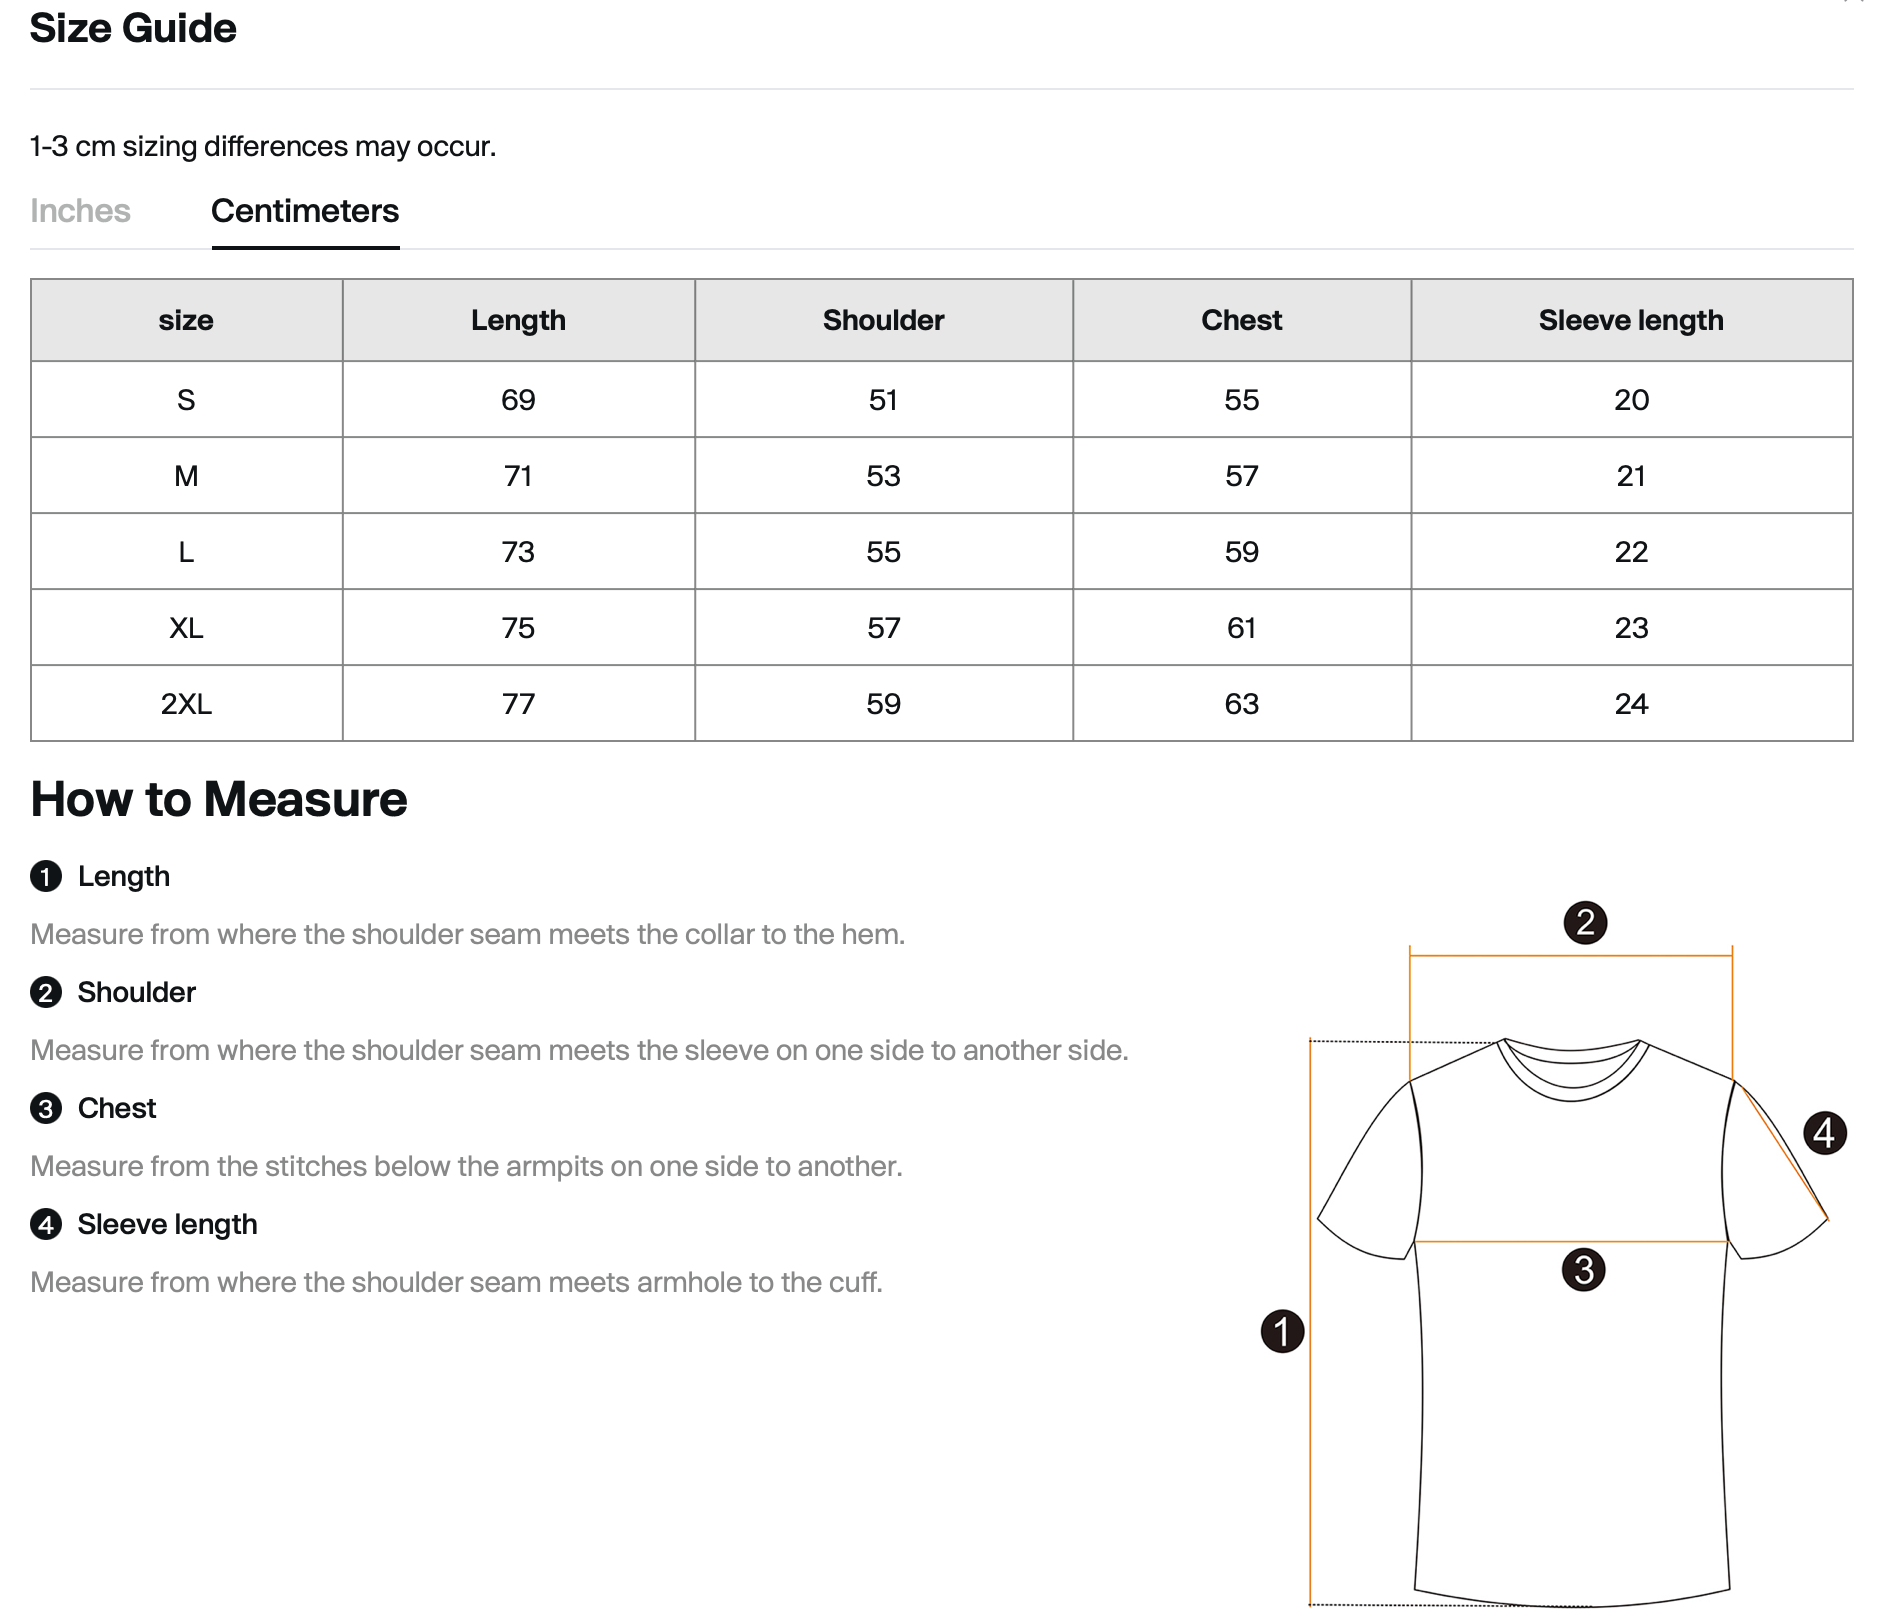1888x1616 pixels.
Task: Click the diagram marker 1 beside the length line
Action: click(x=1282, y=1332)
